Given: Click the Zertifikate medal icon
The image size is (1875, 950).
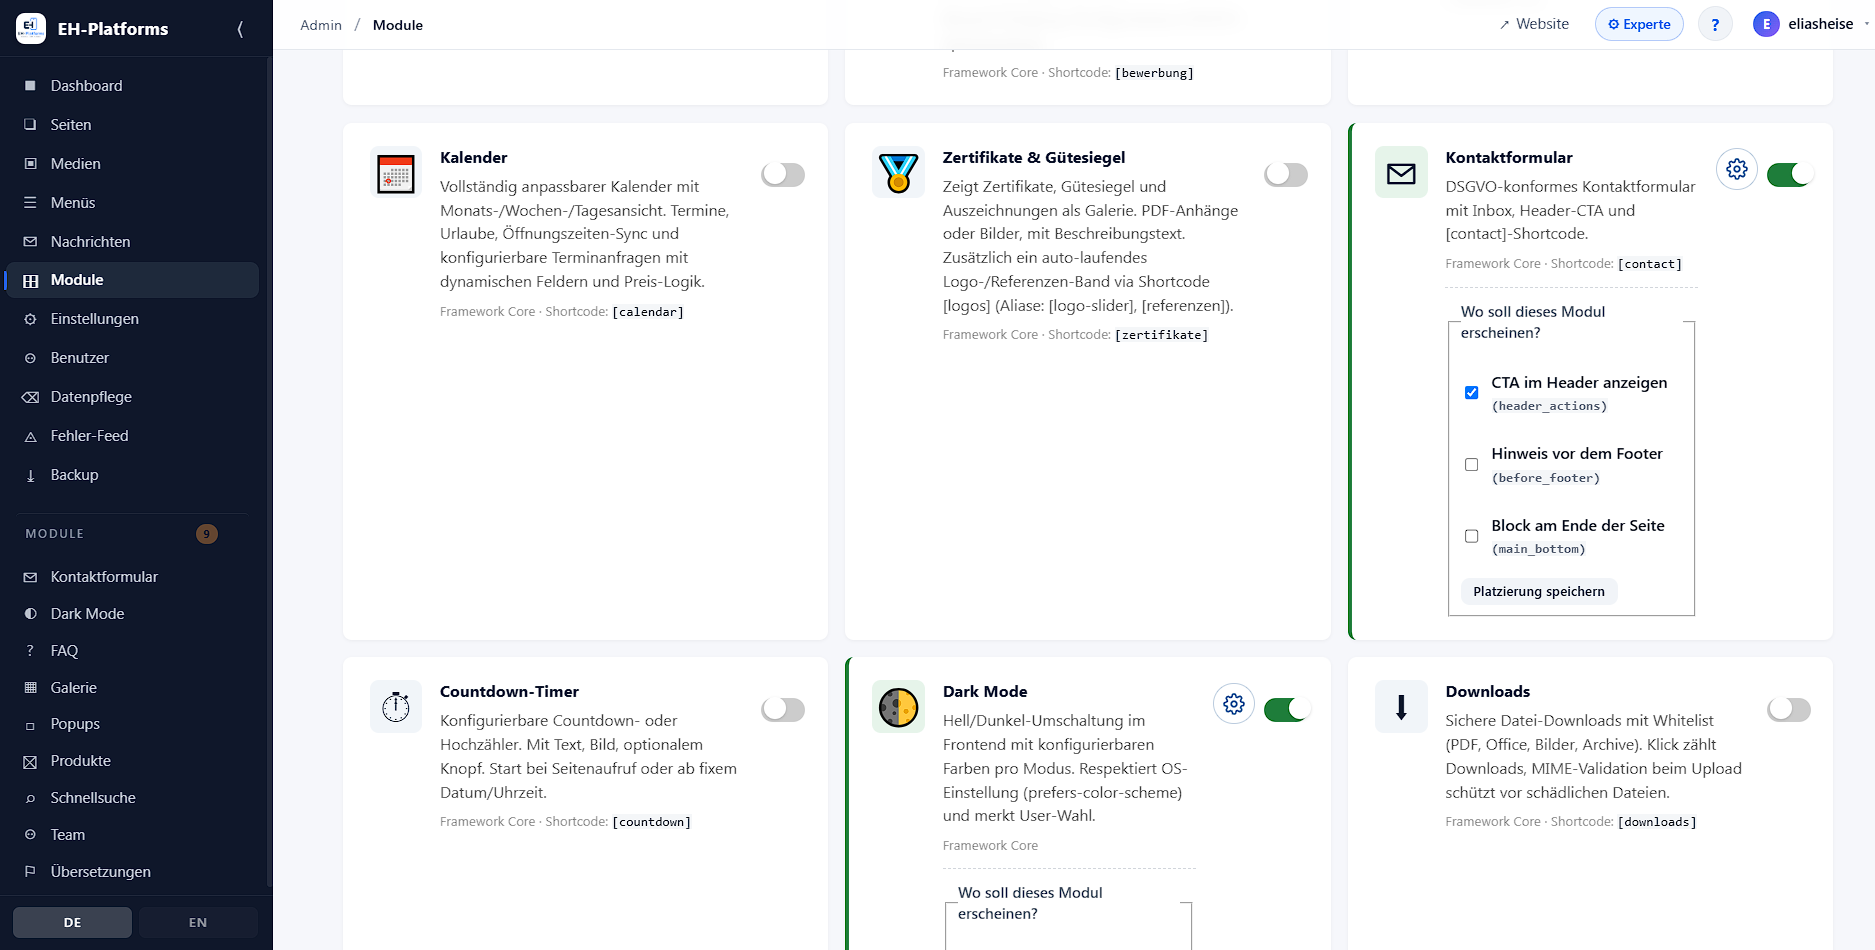Looking at the screenshot, I should [x=898, y=173].
